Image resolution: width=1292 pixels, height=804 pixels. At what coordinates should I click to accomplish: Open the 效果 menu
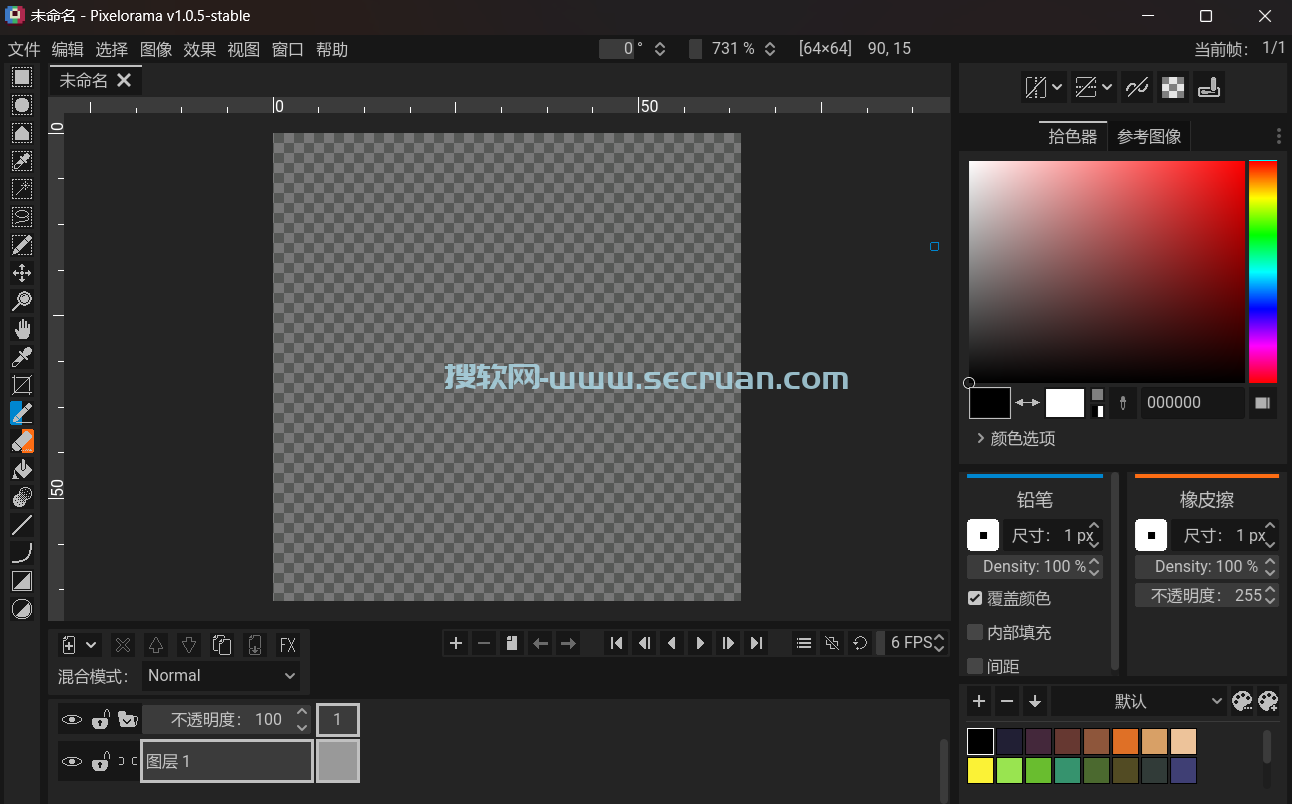click(x=200, y=49)
